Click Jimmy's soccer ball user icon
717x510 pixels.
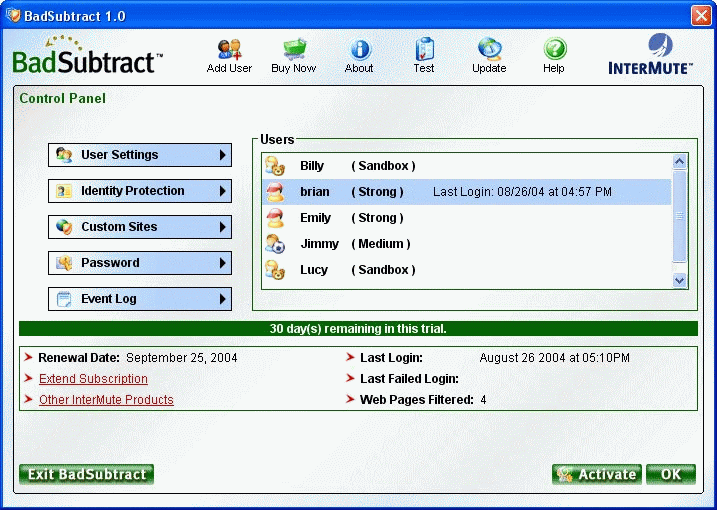click(275, 244)
